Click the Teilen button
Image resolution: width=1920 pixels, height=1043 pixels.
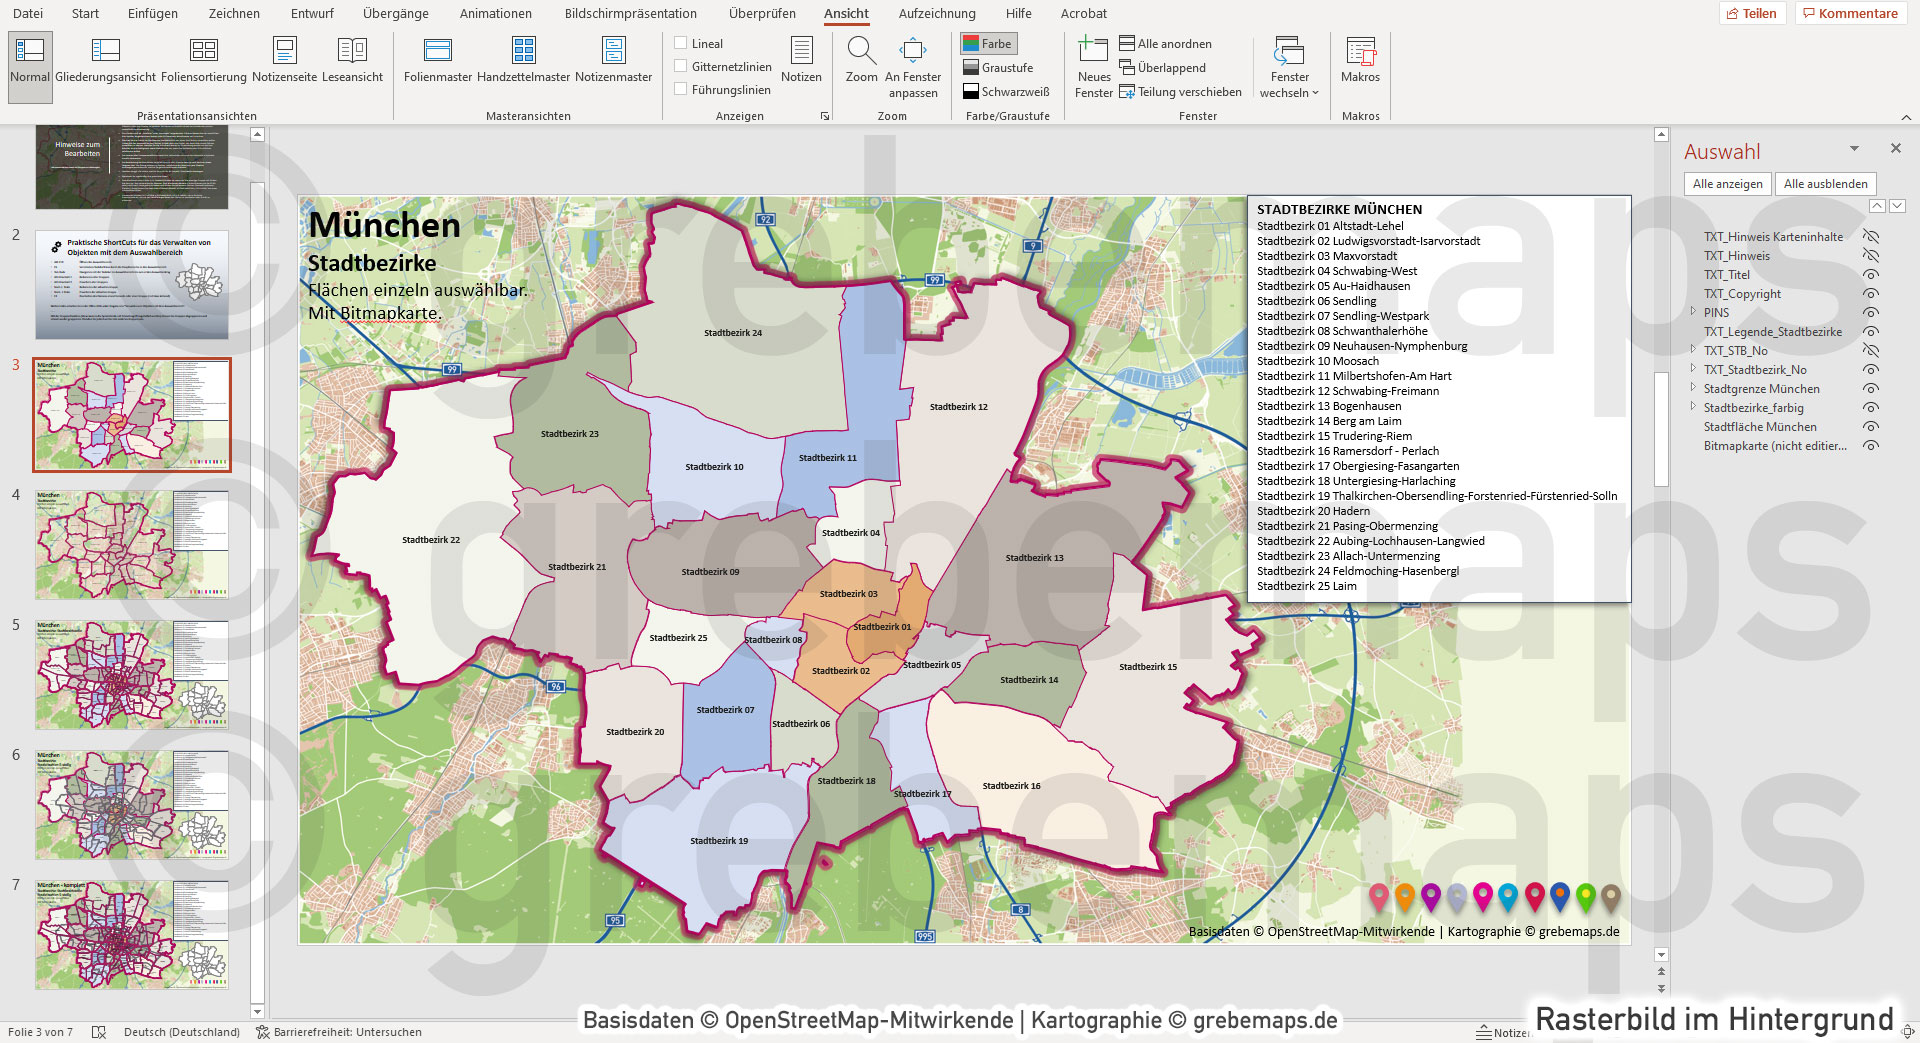[1752, 13]
